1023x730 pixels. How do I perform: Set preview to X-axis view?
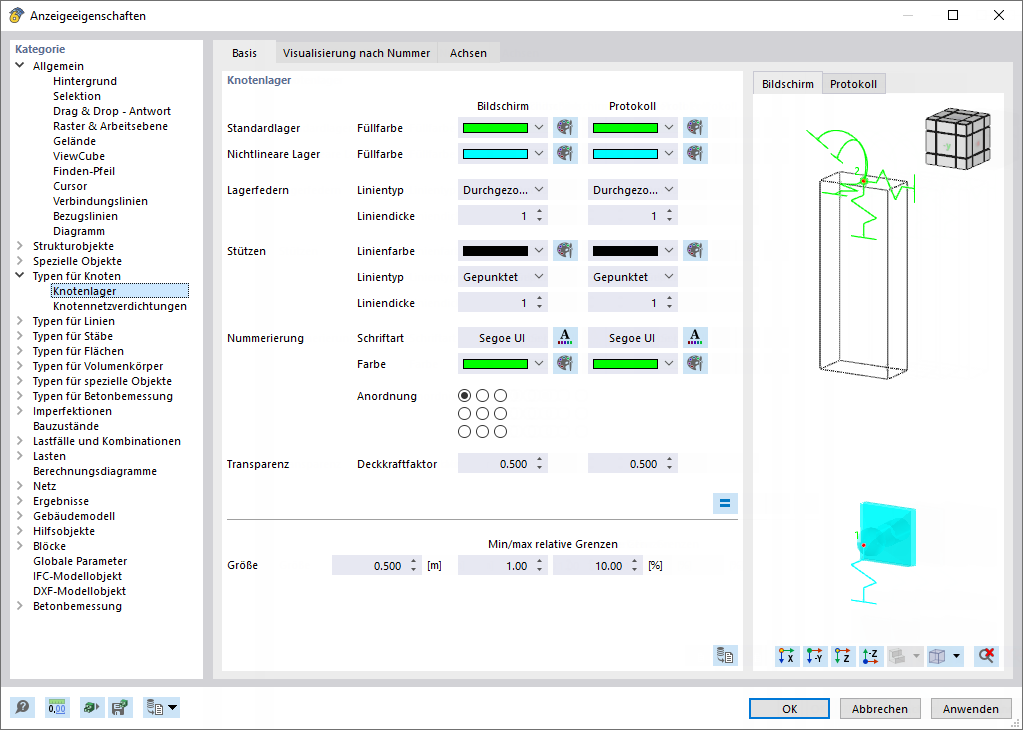coord(787,656)
